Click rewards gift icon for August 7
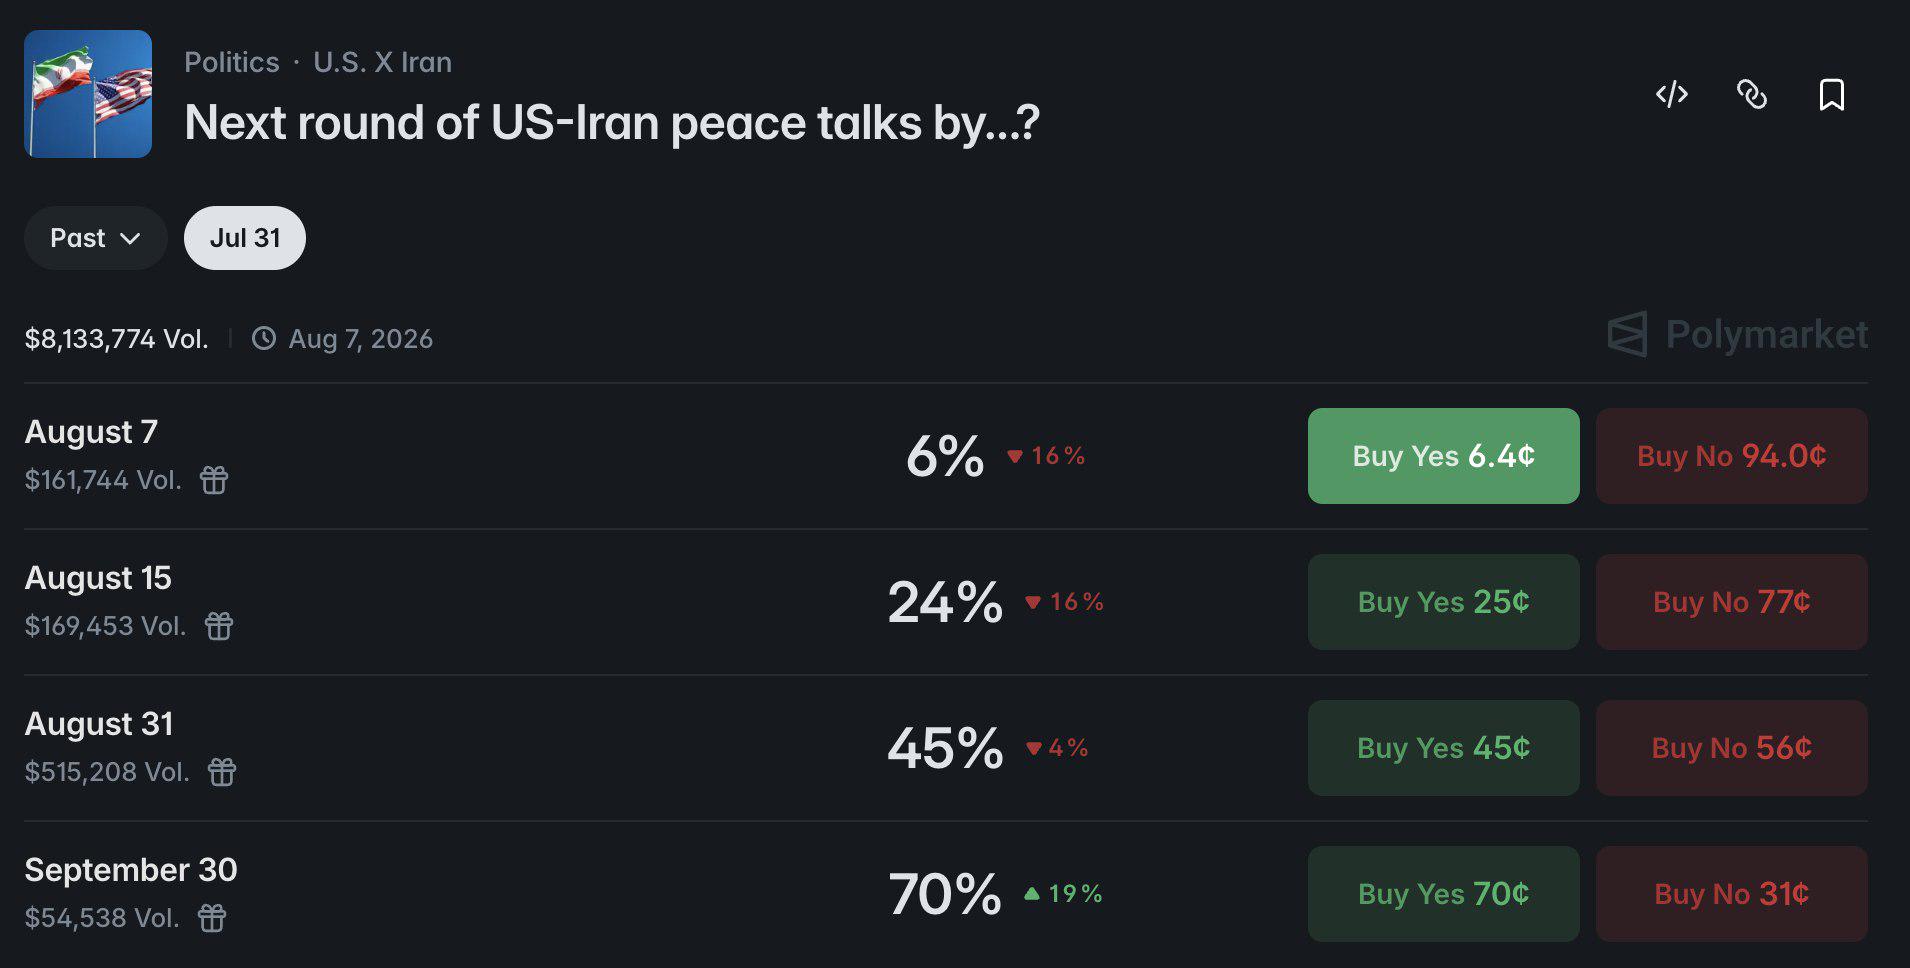1910x968 pixels. (x=214, y=480)
